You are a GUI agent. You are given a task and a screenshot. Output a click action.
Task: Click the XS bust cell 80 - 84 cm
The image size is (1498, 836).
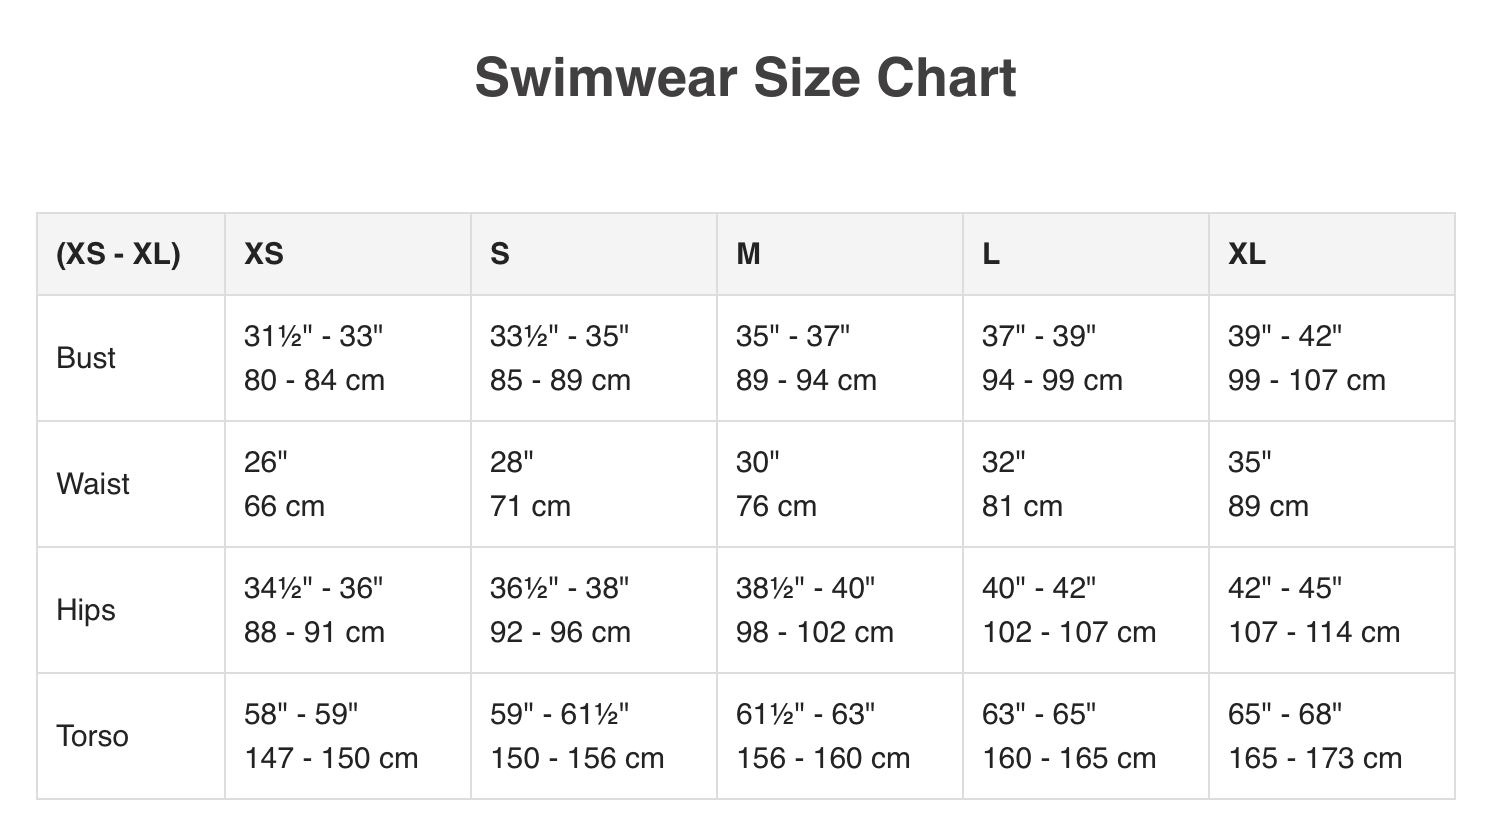pos(314,380)
